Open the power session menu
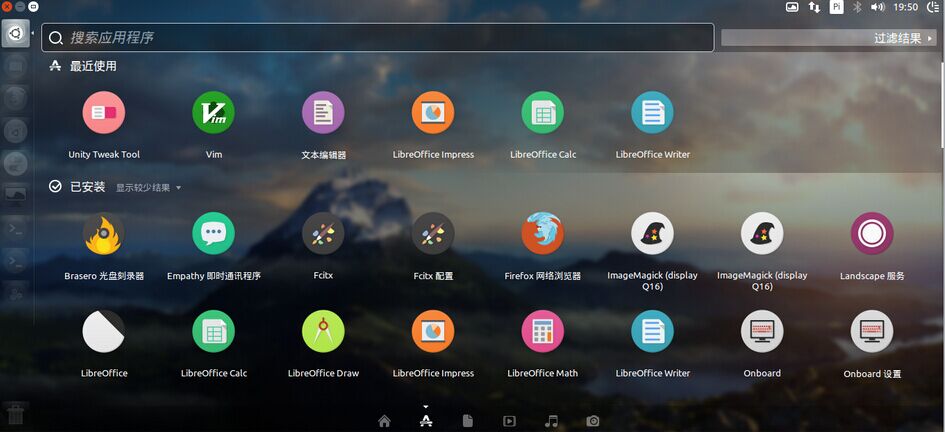The height and width of the screenshot is (432, 945). [934, 7]
